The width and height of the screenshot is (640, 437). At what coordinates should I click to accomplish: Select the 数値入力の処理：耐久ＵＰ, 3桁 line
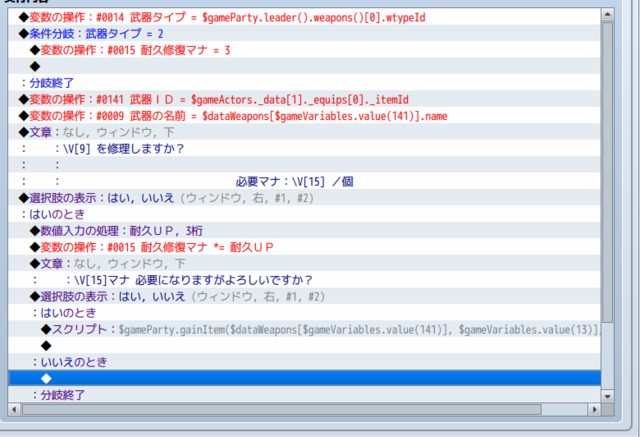pos(304,231)
